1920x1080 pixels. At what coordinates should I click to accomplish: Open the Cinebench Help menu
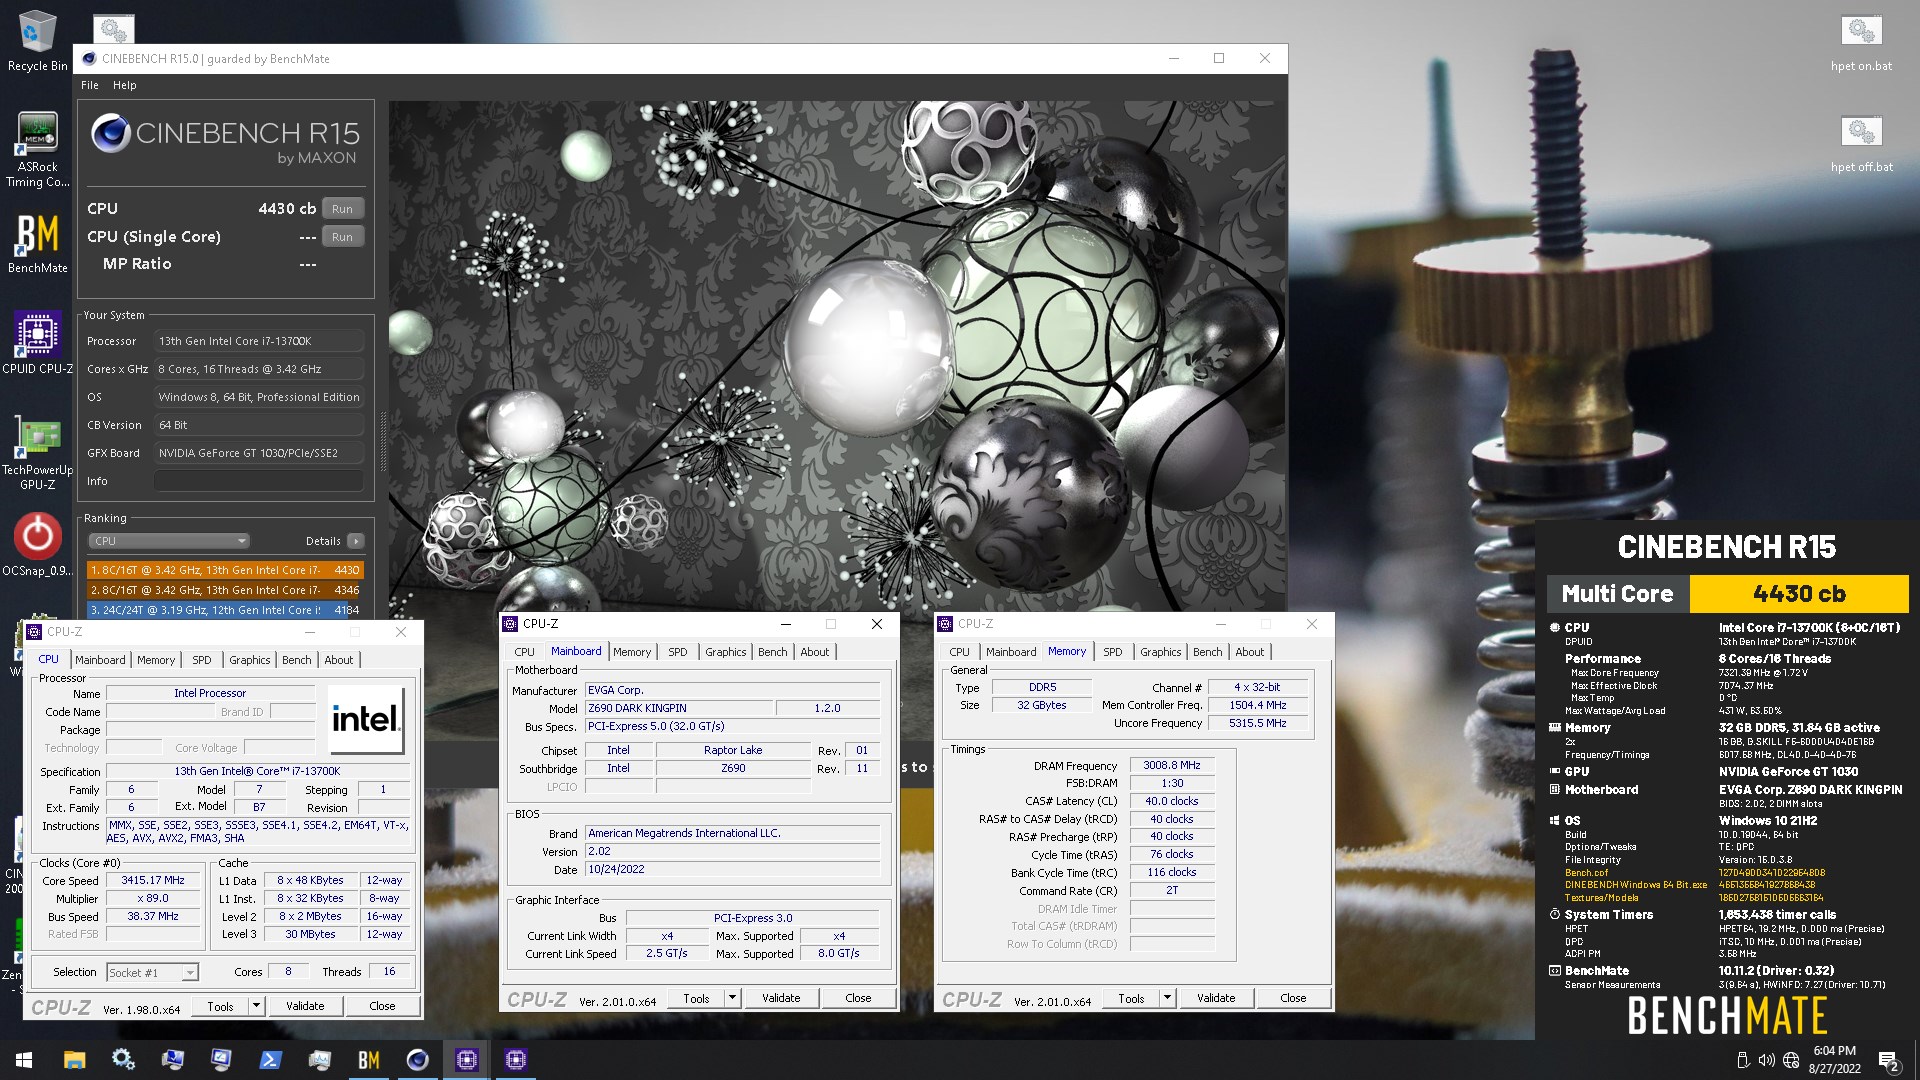125,85
